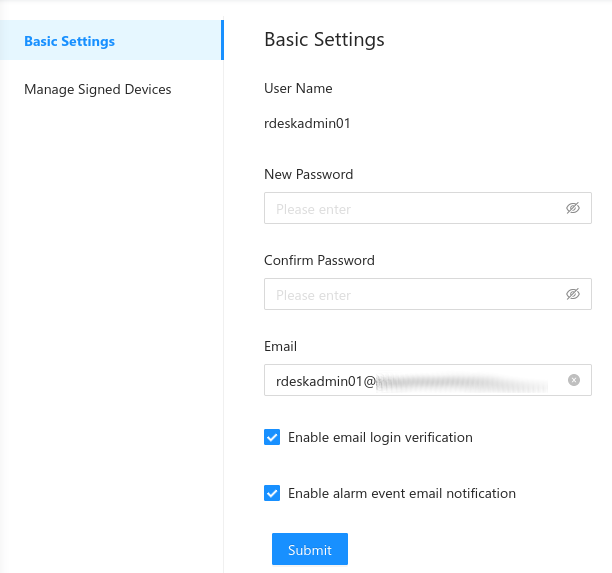
Task: Clear the Email field with the X icon
Action: pyautogui.click(x=574, y=380)
